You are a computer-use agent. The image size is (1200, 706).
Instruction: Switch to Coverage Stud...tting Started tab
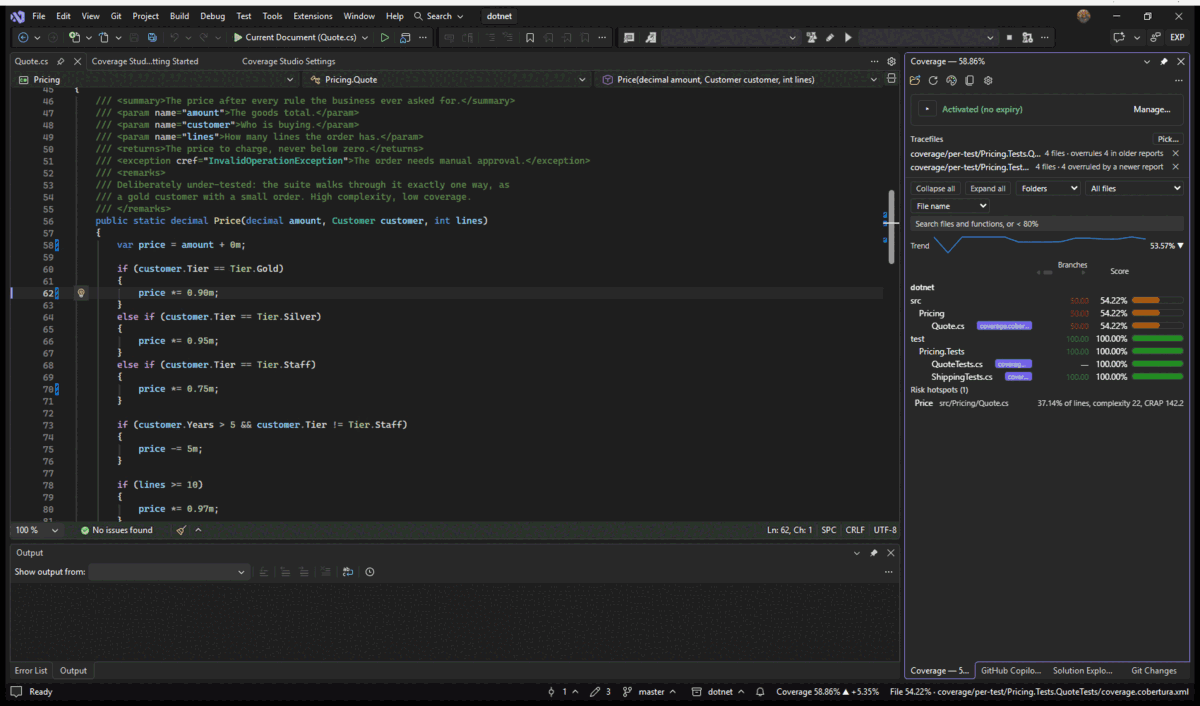click(x=145, y=61)
